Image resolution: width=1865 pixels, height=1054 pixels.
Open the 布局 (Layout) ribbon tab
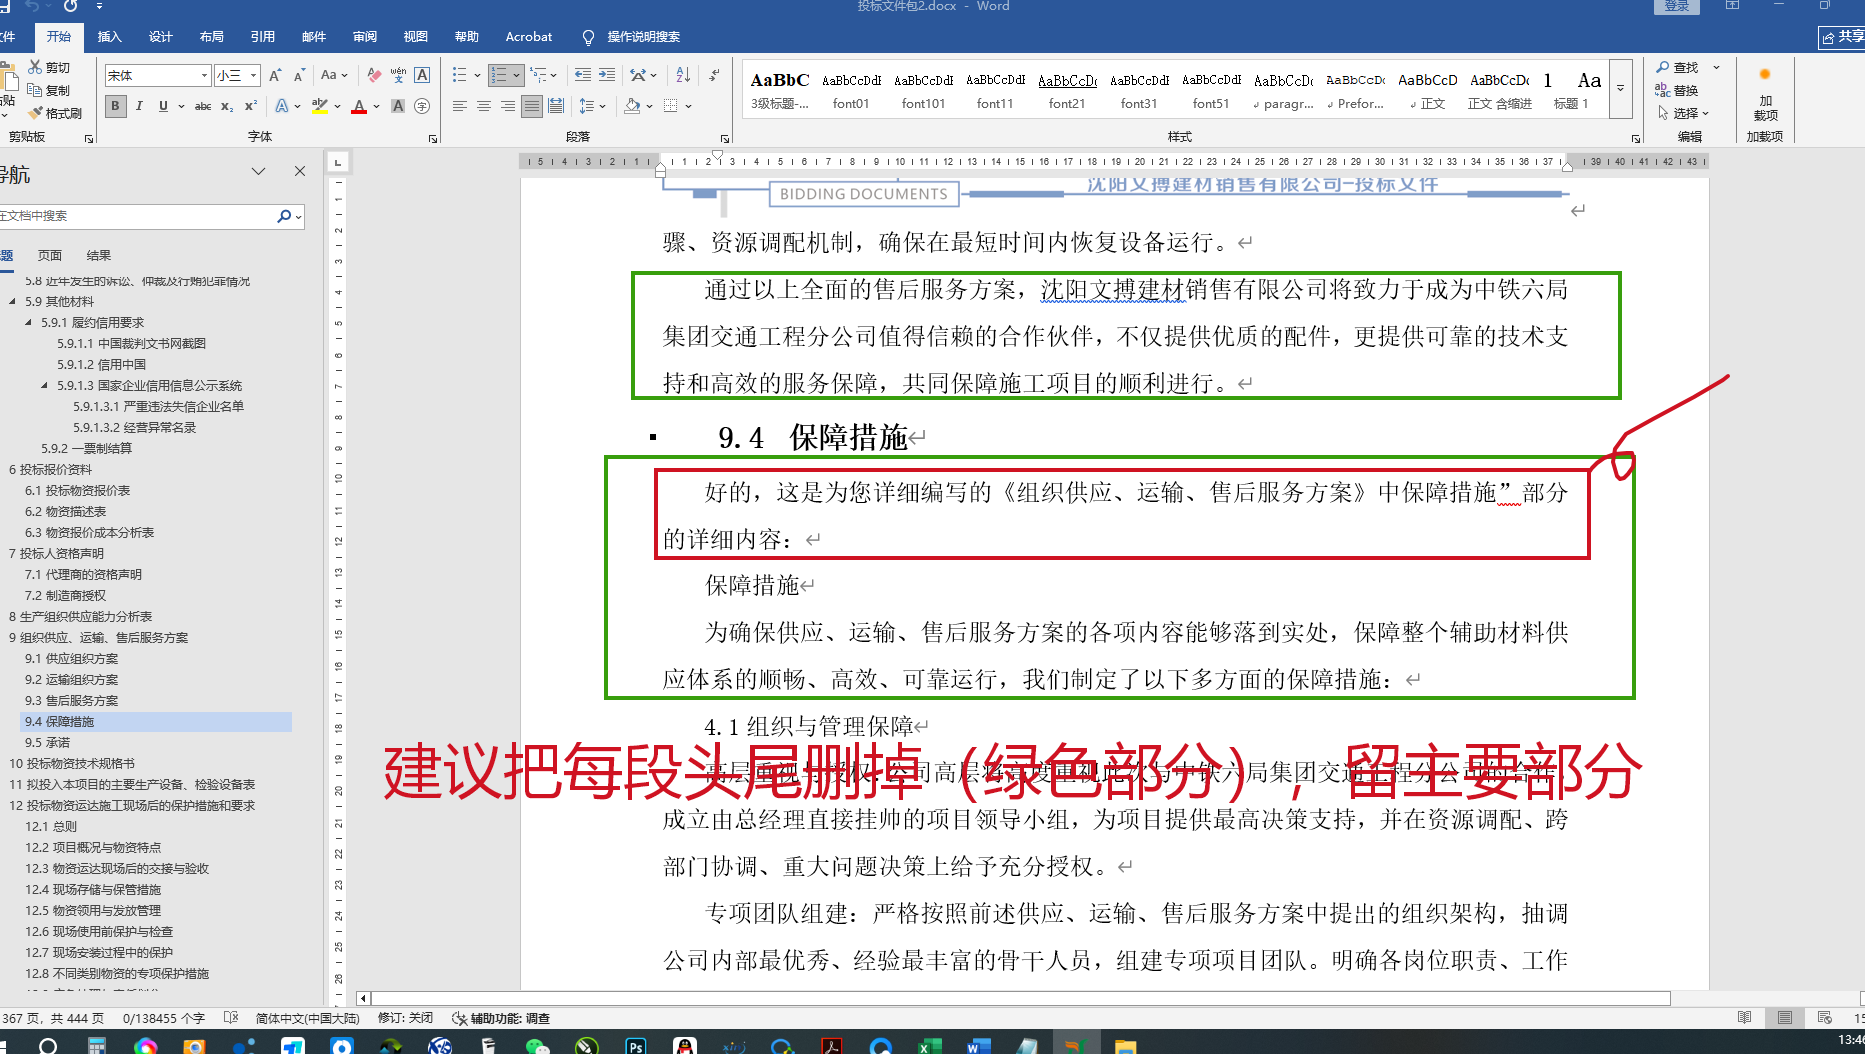coord(211,37)
